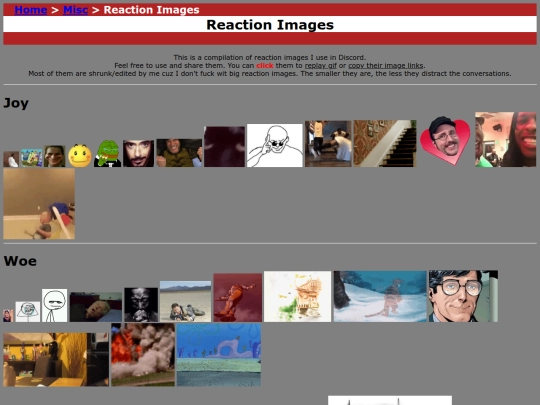Viewport: 540px width, 405px height.
Task: Select the goateed man close-up face image
Action: point(138,154)
